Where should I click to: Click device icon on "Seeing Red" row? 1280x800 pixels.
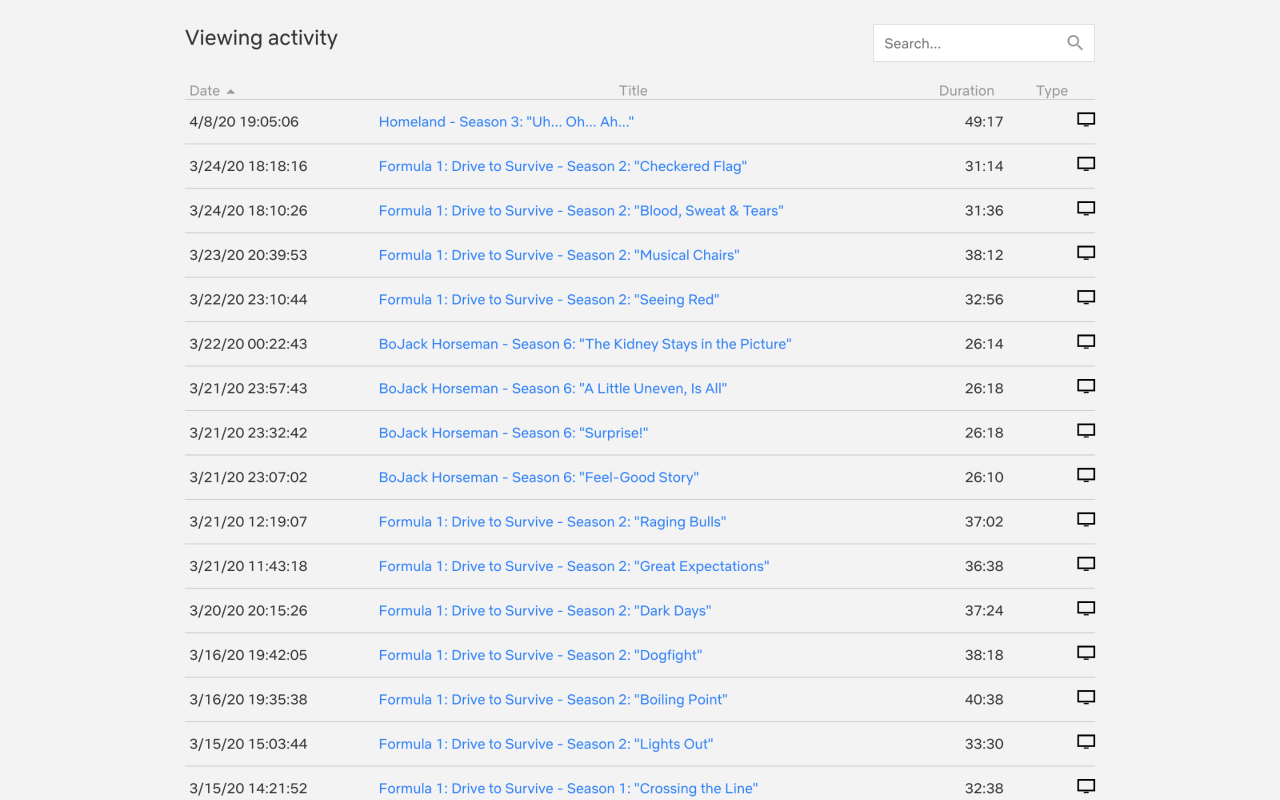[1086, 298]
